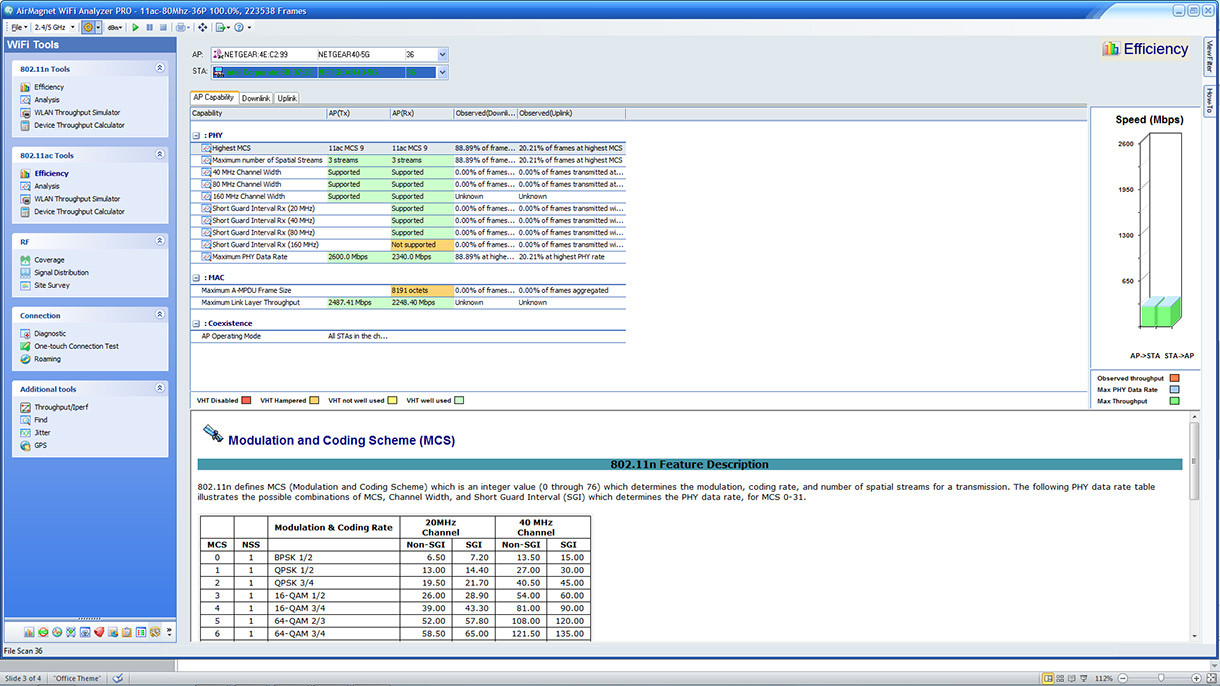Screen dimensions: 1220x686
Task: Switch to the Uplink tab
Action: tap(287, 99)
